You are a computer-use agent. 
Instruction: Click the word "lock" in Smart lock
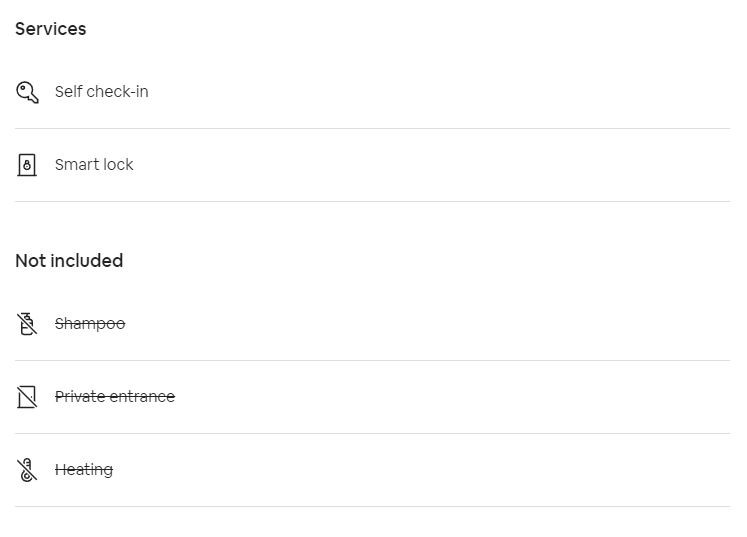118,165
